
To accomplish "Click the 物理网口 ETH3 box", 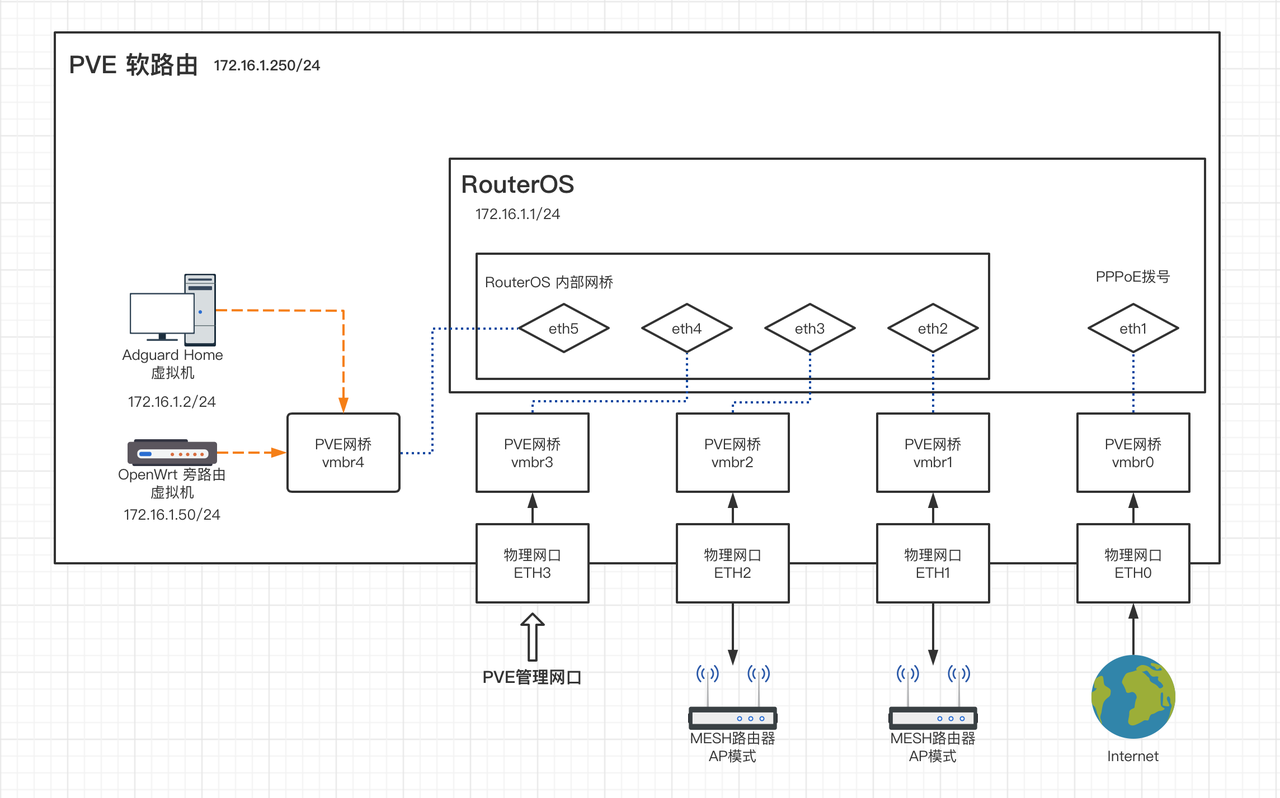I will 532,563.
